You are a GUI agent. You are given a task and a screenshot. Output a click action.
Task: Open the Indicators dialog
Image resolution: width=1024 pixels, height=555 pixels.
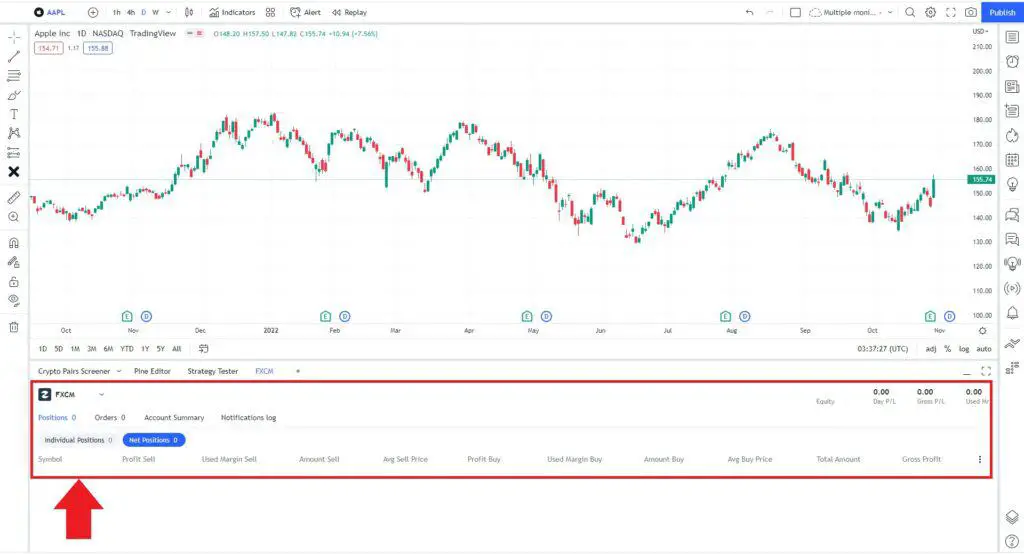coord(232,12)
